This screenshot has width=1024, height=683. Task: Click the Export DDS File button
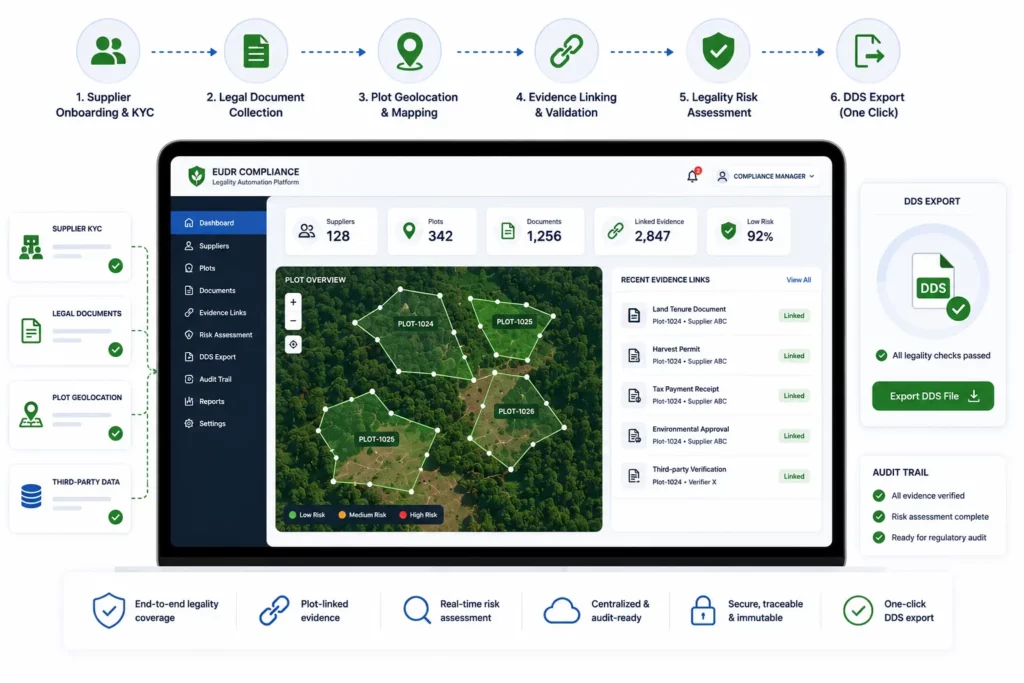coord(933,396)
